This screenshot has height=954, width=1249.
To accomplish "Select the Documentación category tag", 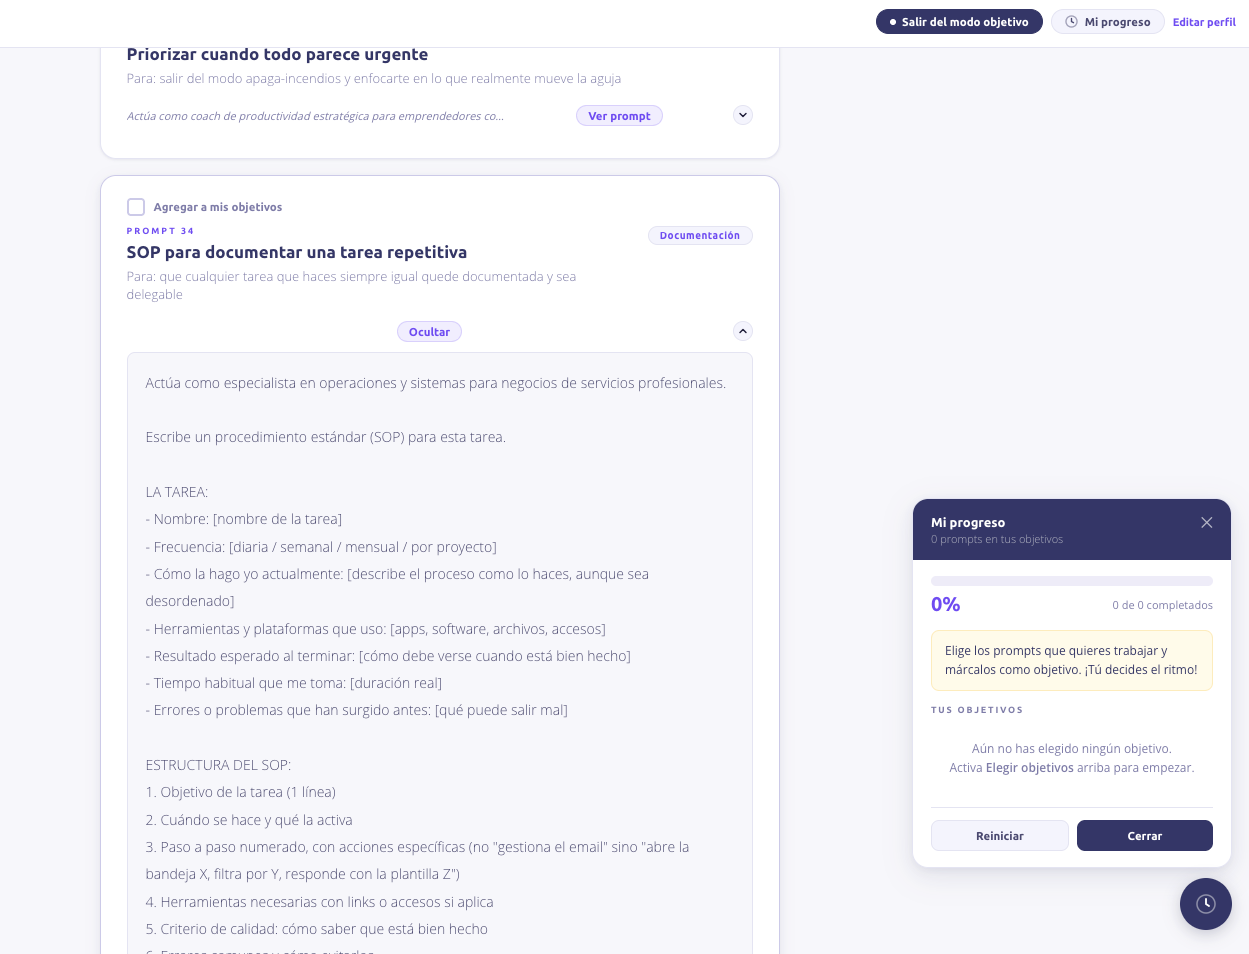I will coord(699,236).
